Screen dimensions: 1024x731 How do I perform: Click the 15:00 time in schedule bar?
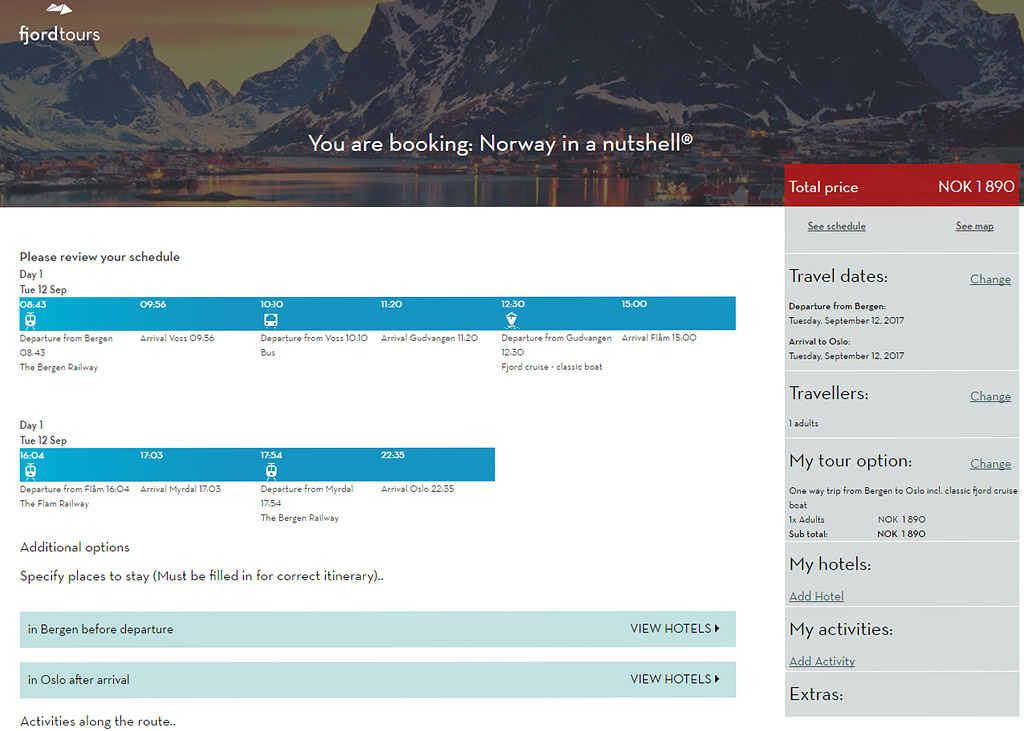[634, 304]
